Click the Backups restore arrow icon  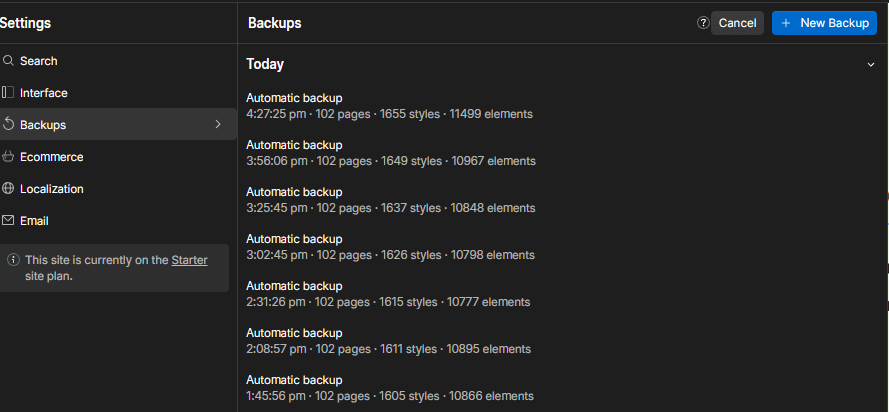(x=8, y=124)
